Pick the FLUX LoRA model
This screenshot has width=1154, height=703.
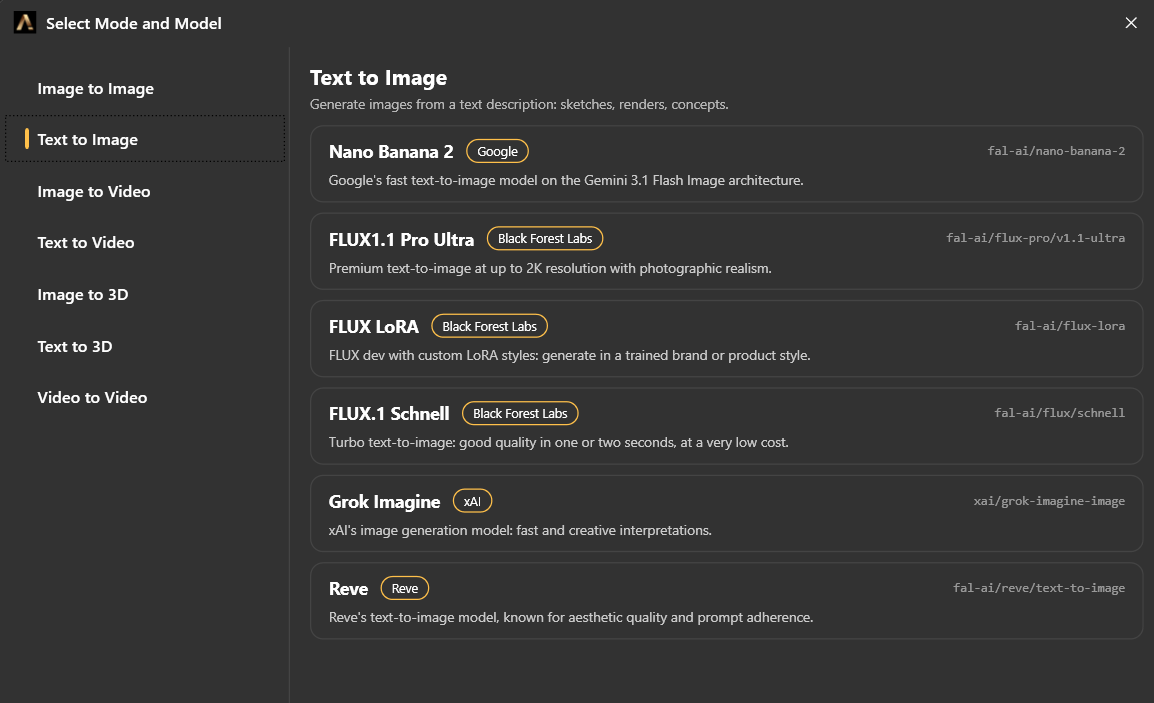click(726, 339)
